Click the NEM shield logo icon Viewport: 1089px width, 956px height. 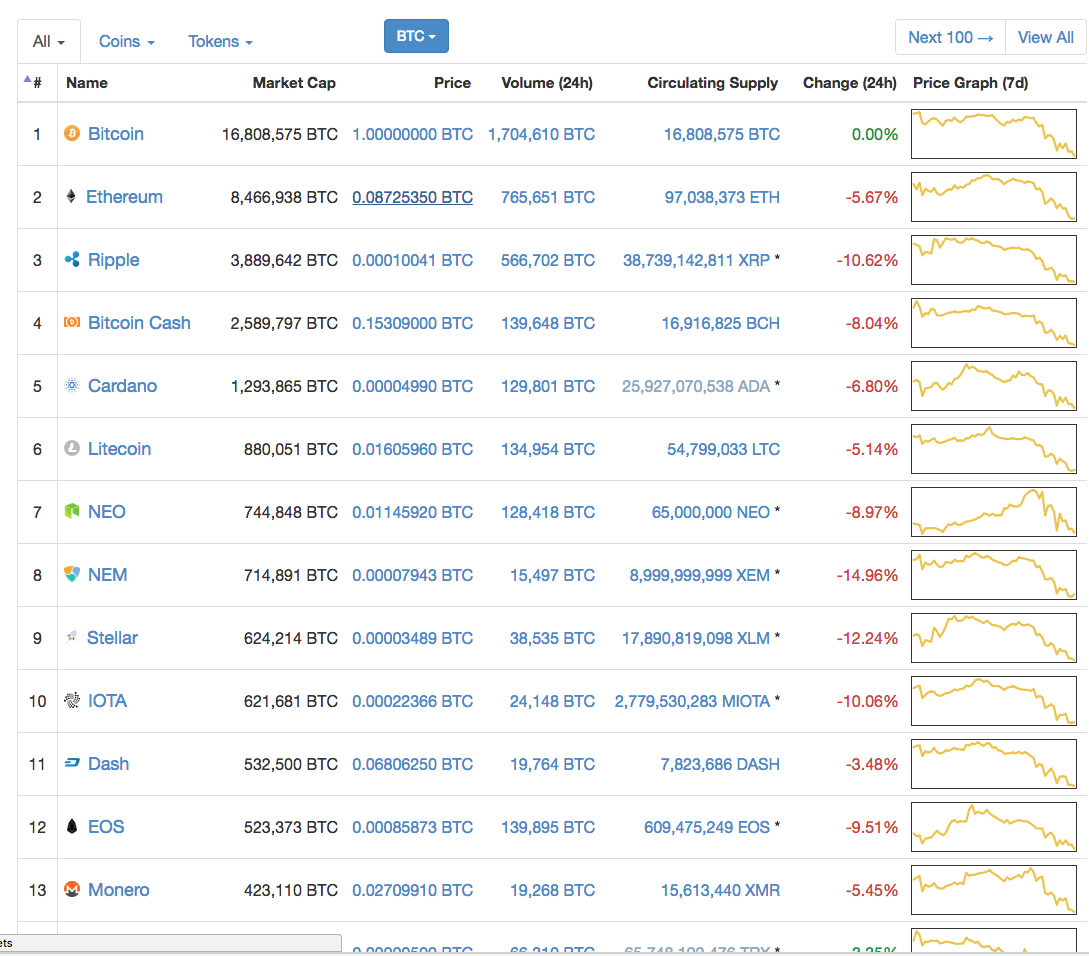tap(72, 575)
